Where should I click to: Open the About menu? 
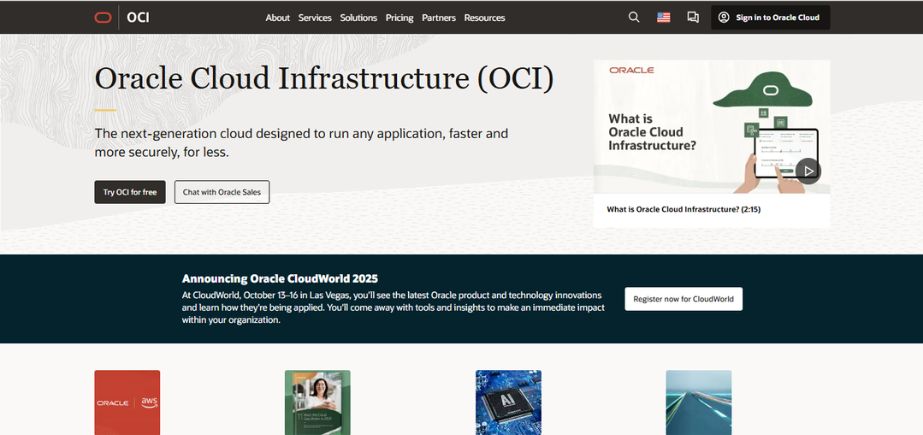(277, 18)
